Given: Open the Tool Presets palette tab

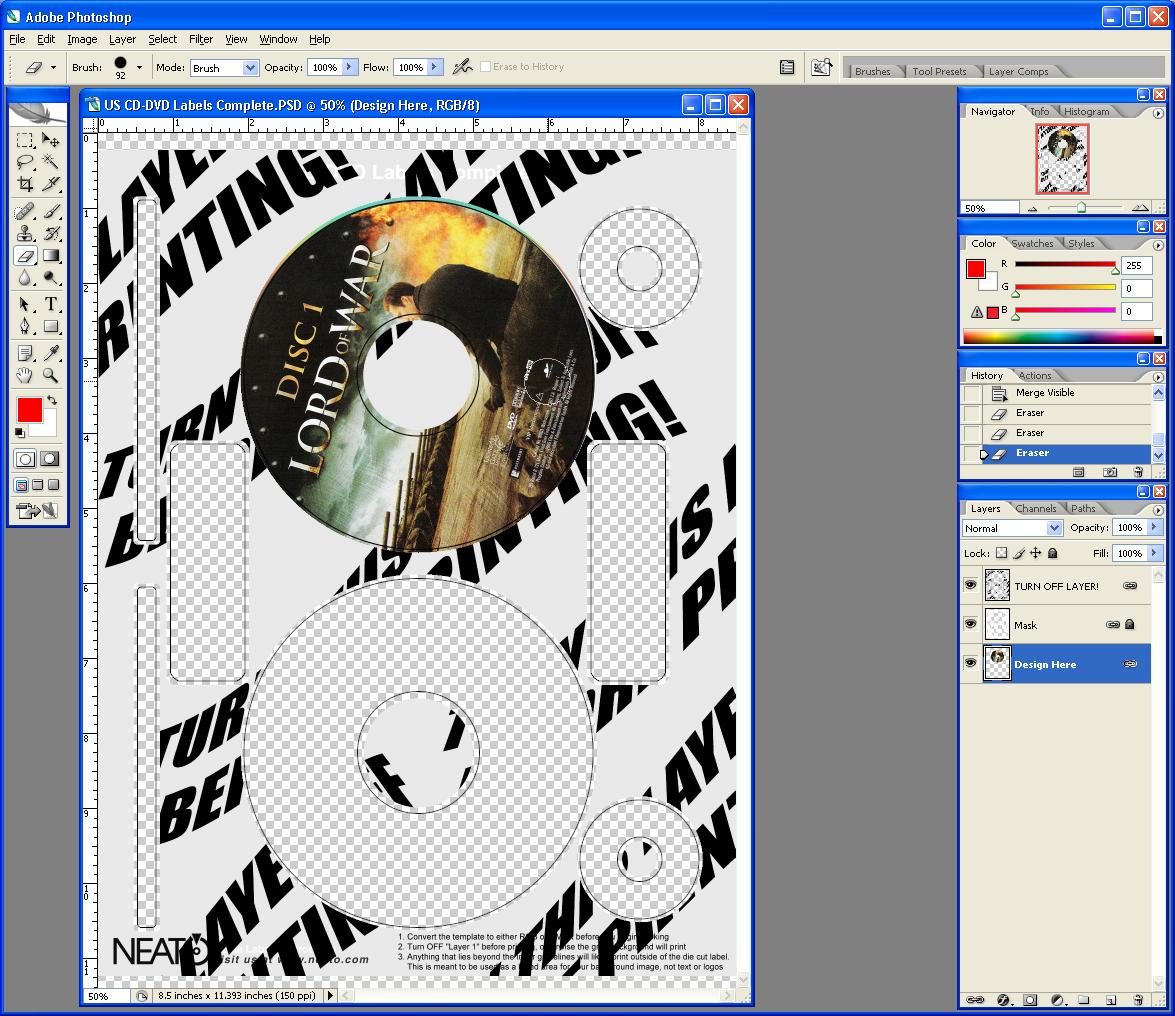Looking at the screenshot, I should 939,71.
